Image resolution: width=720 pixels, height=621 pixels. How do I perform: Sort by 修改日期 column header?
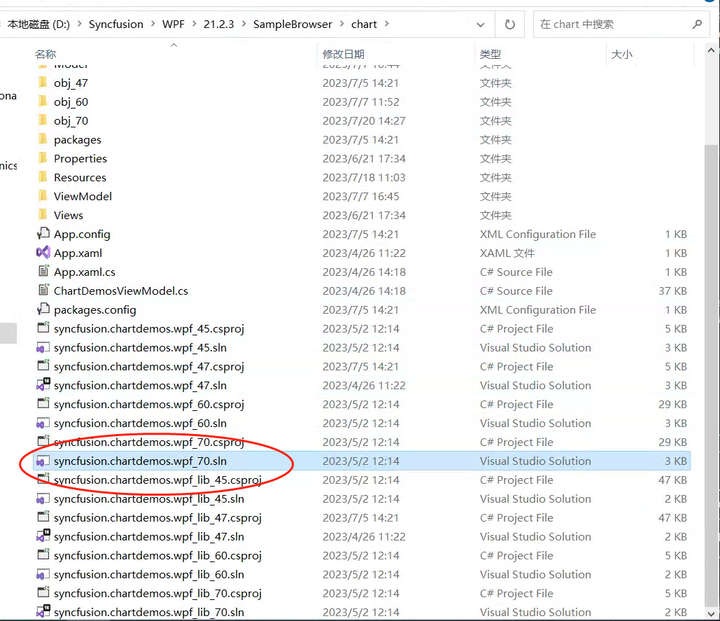pyautogui.click(x=343, y=54)
